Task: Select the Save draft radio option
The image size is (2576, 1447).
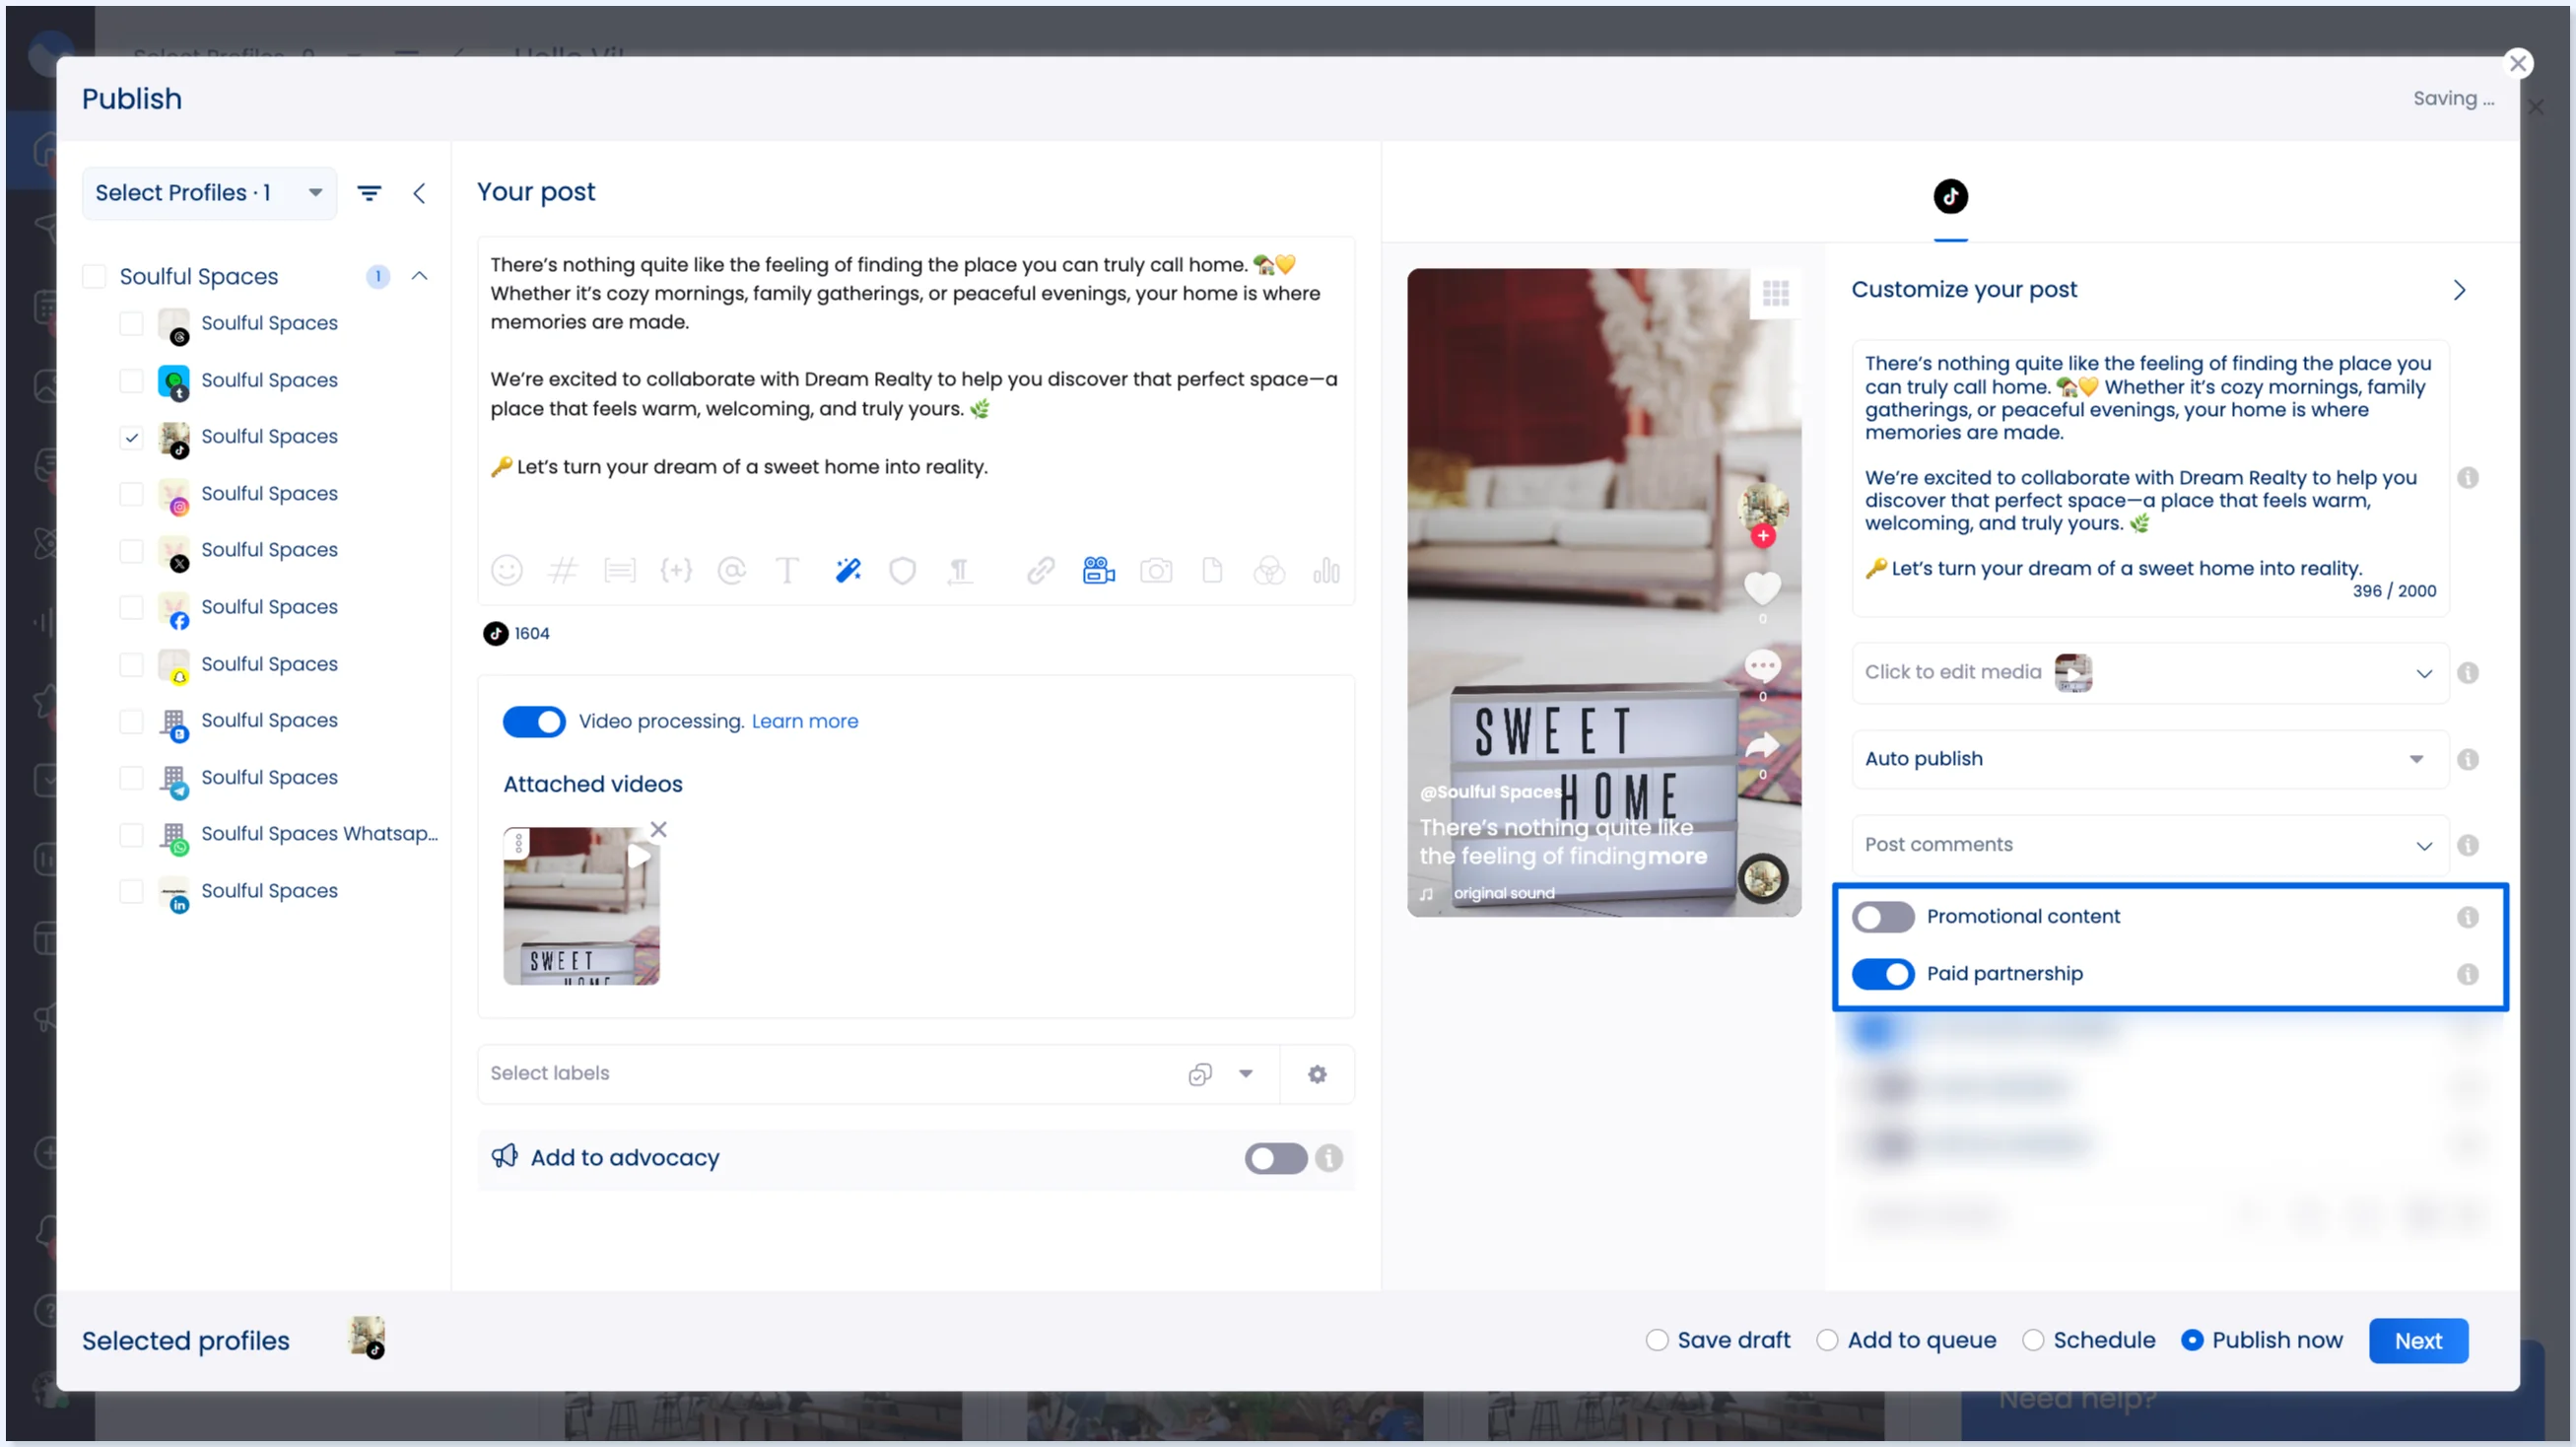Action: click(1656, 1340)
